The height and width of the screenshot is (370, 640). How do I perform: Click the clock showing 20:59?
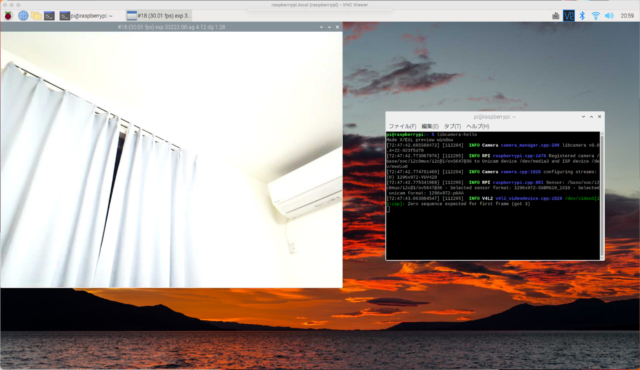pyautogui.click(x=627, y=16)
